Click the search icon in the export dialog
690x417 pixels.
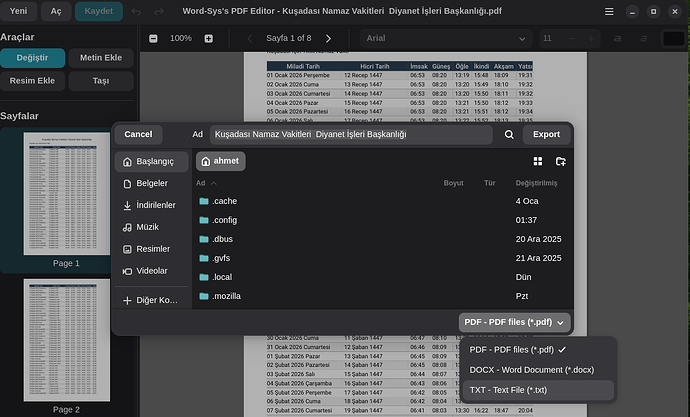point(509,134)
